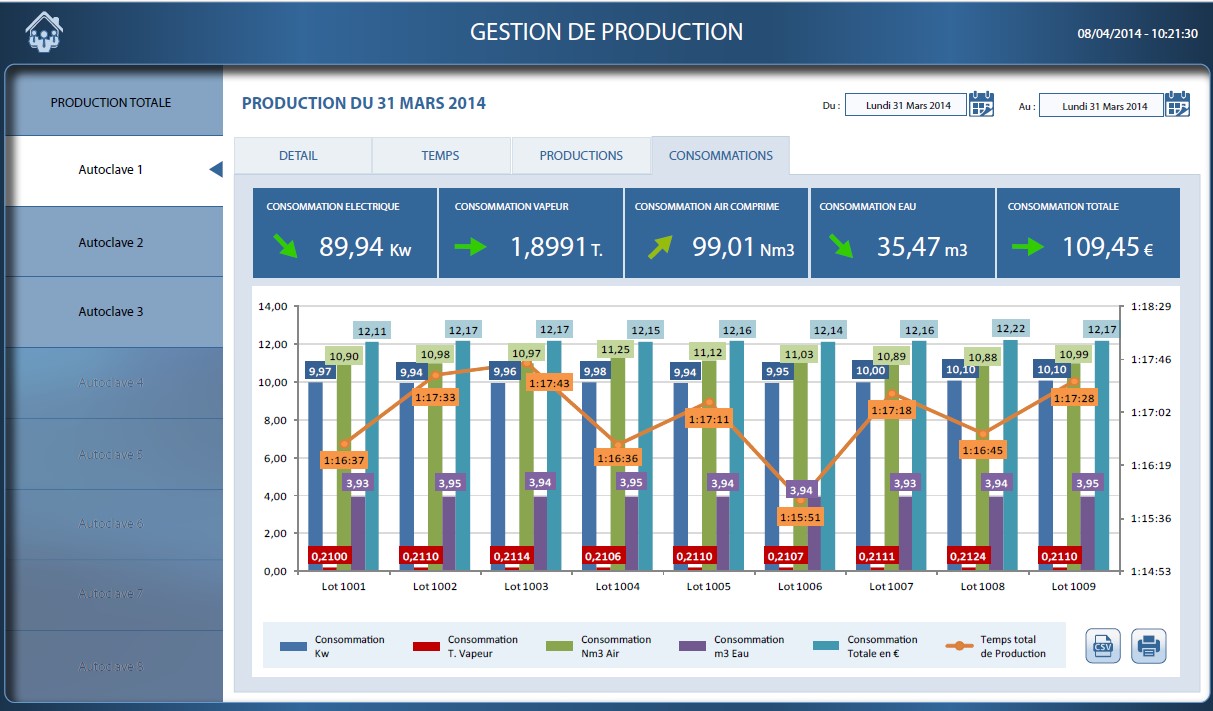Select Autoclave 3 in the sidebar
Viewport: 1213px width, 711px height.
coord(111,312)
